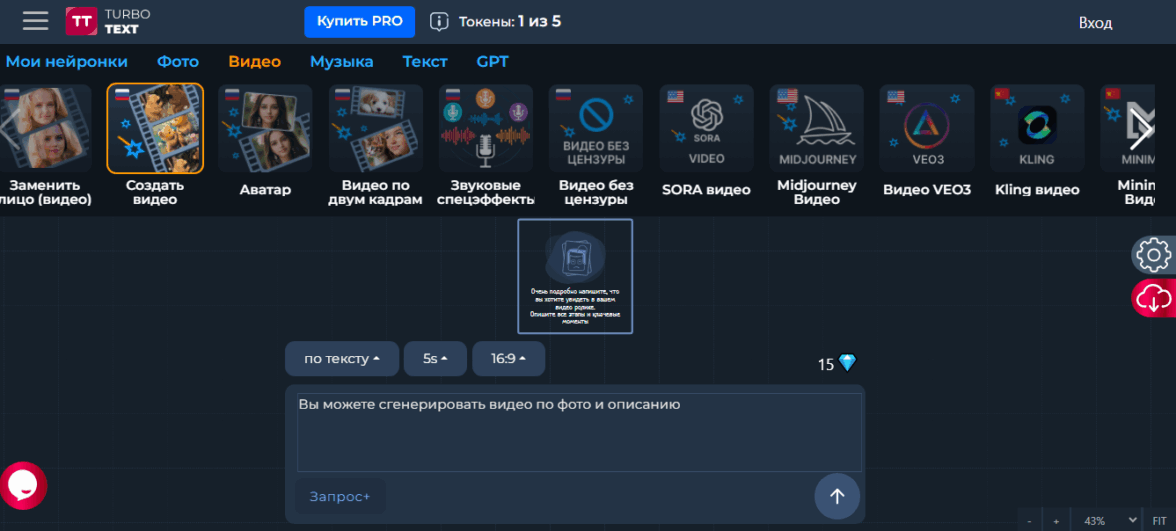This screenshot has height=531, width=1176.
Task: Click the Запрос+ button
Action: coord(340,496)
